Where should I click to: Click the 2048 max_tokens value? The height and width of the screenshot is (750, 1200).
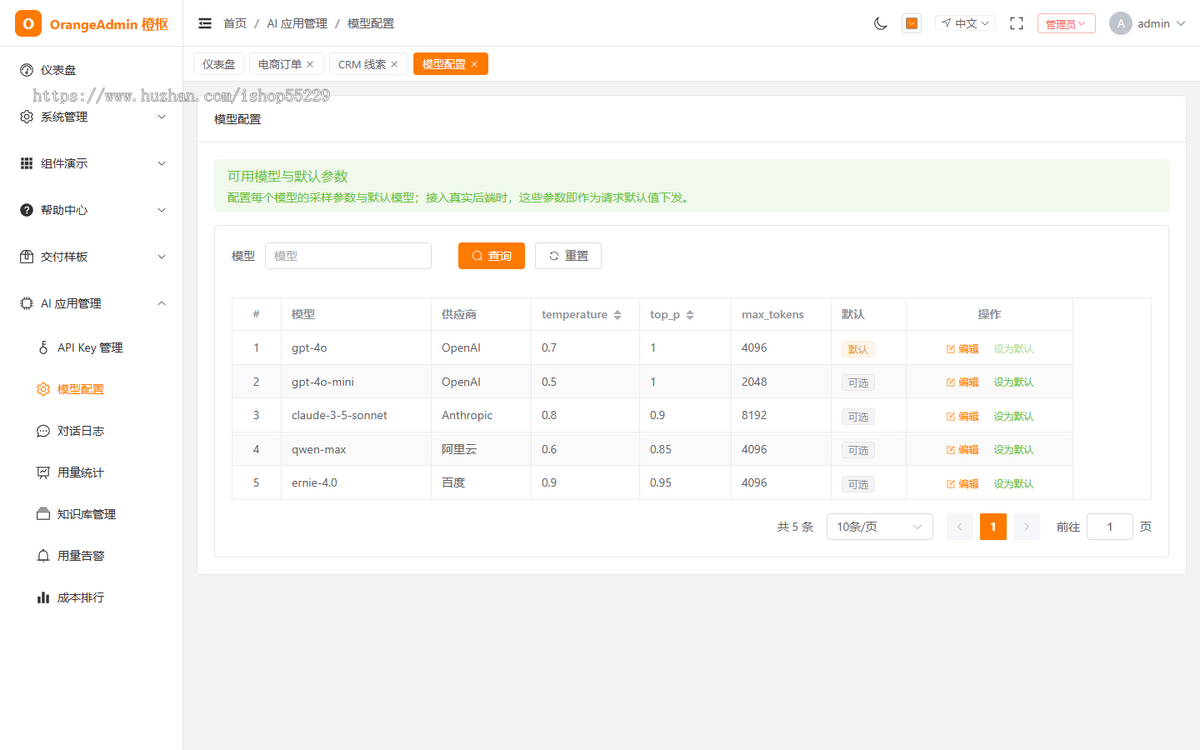click(754, 382)
